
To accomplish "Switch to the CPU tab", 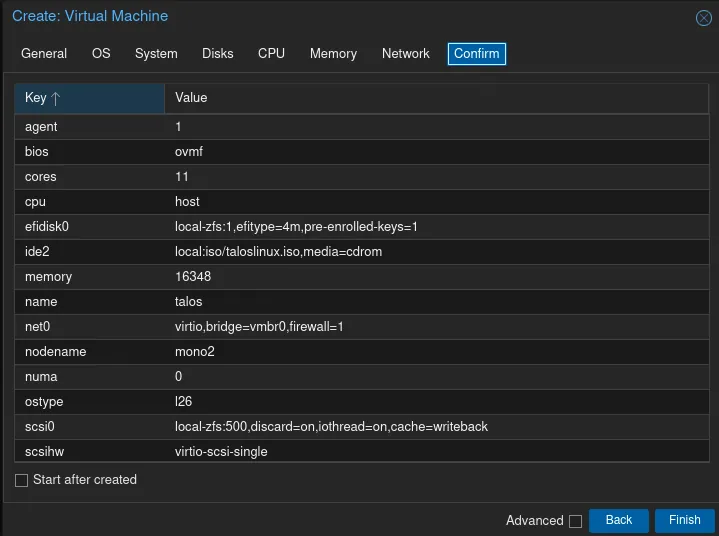I will click(271, 54).
